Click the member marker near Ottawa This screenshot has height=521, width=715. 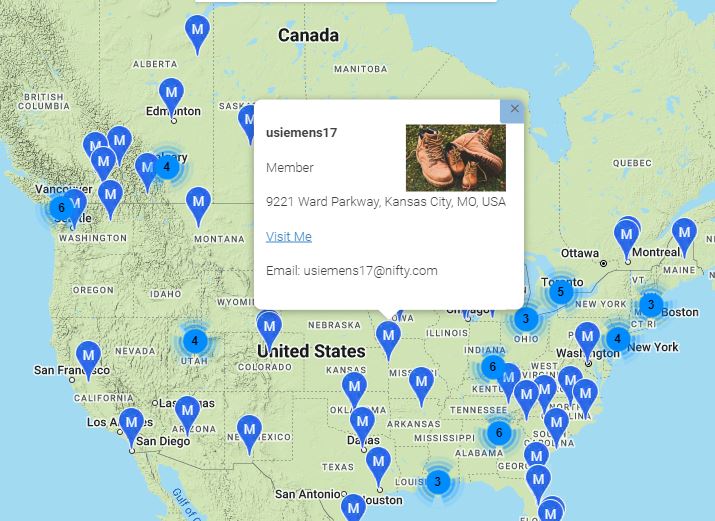click(627, 237)
